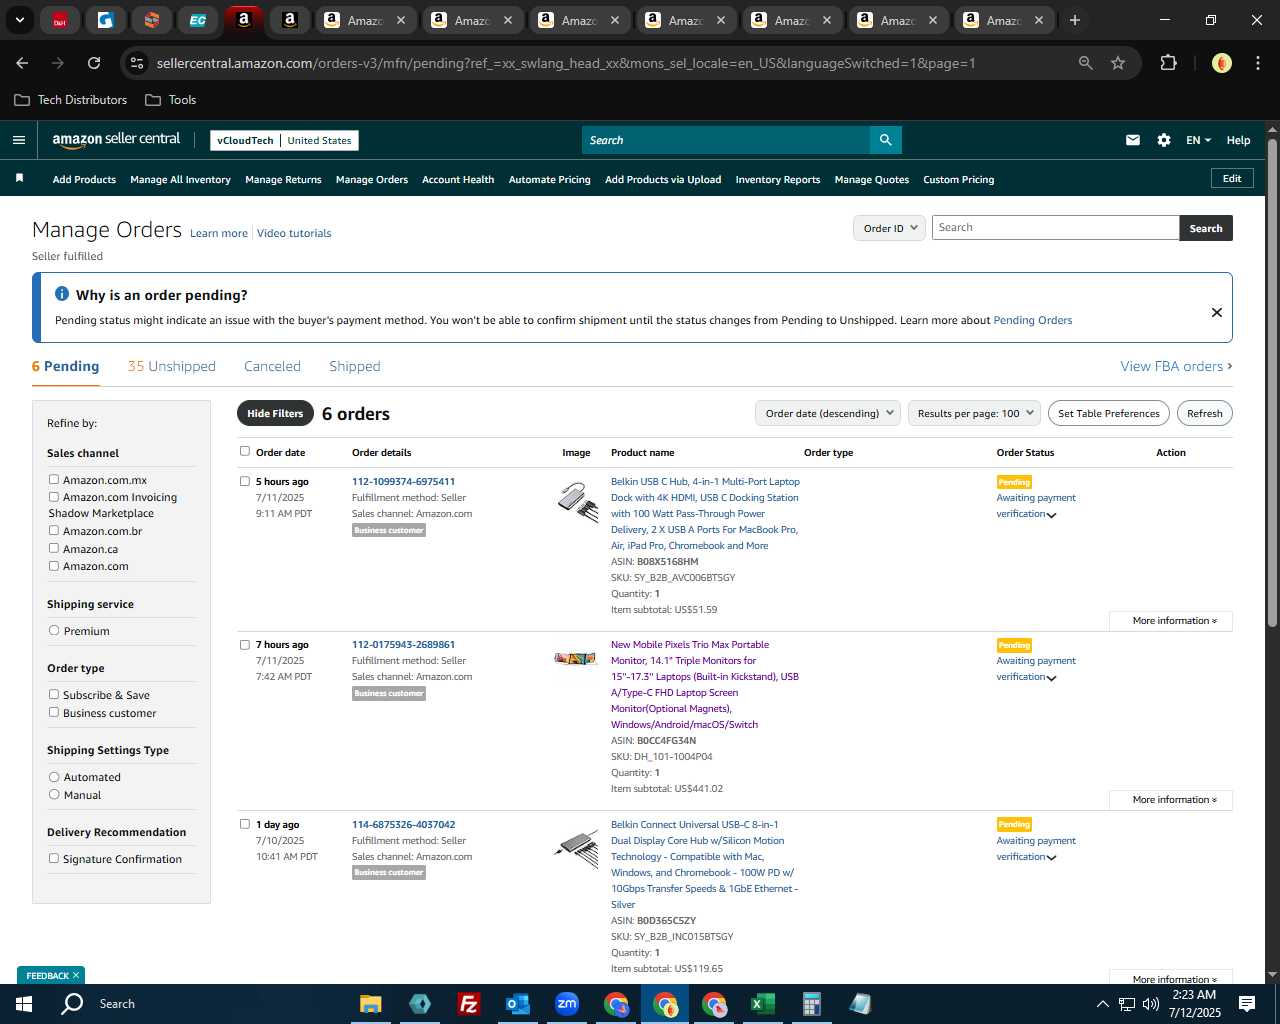Switch to the Canceled tab
1280x1024 pixels.
(272, 366)
